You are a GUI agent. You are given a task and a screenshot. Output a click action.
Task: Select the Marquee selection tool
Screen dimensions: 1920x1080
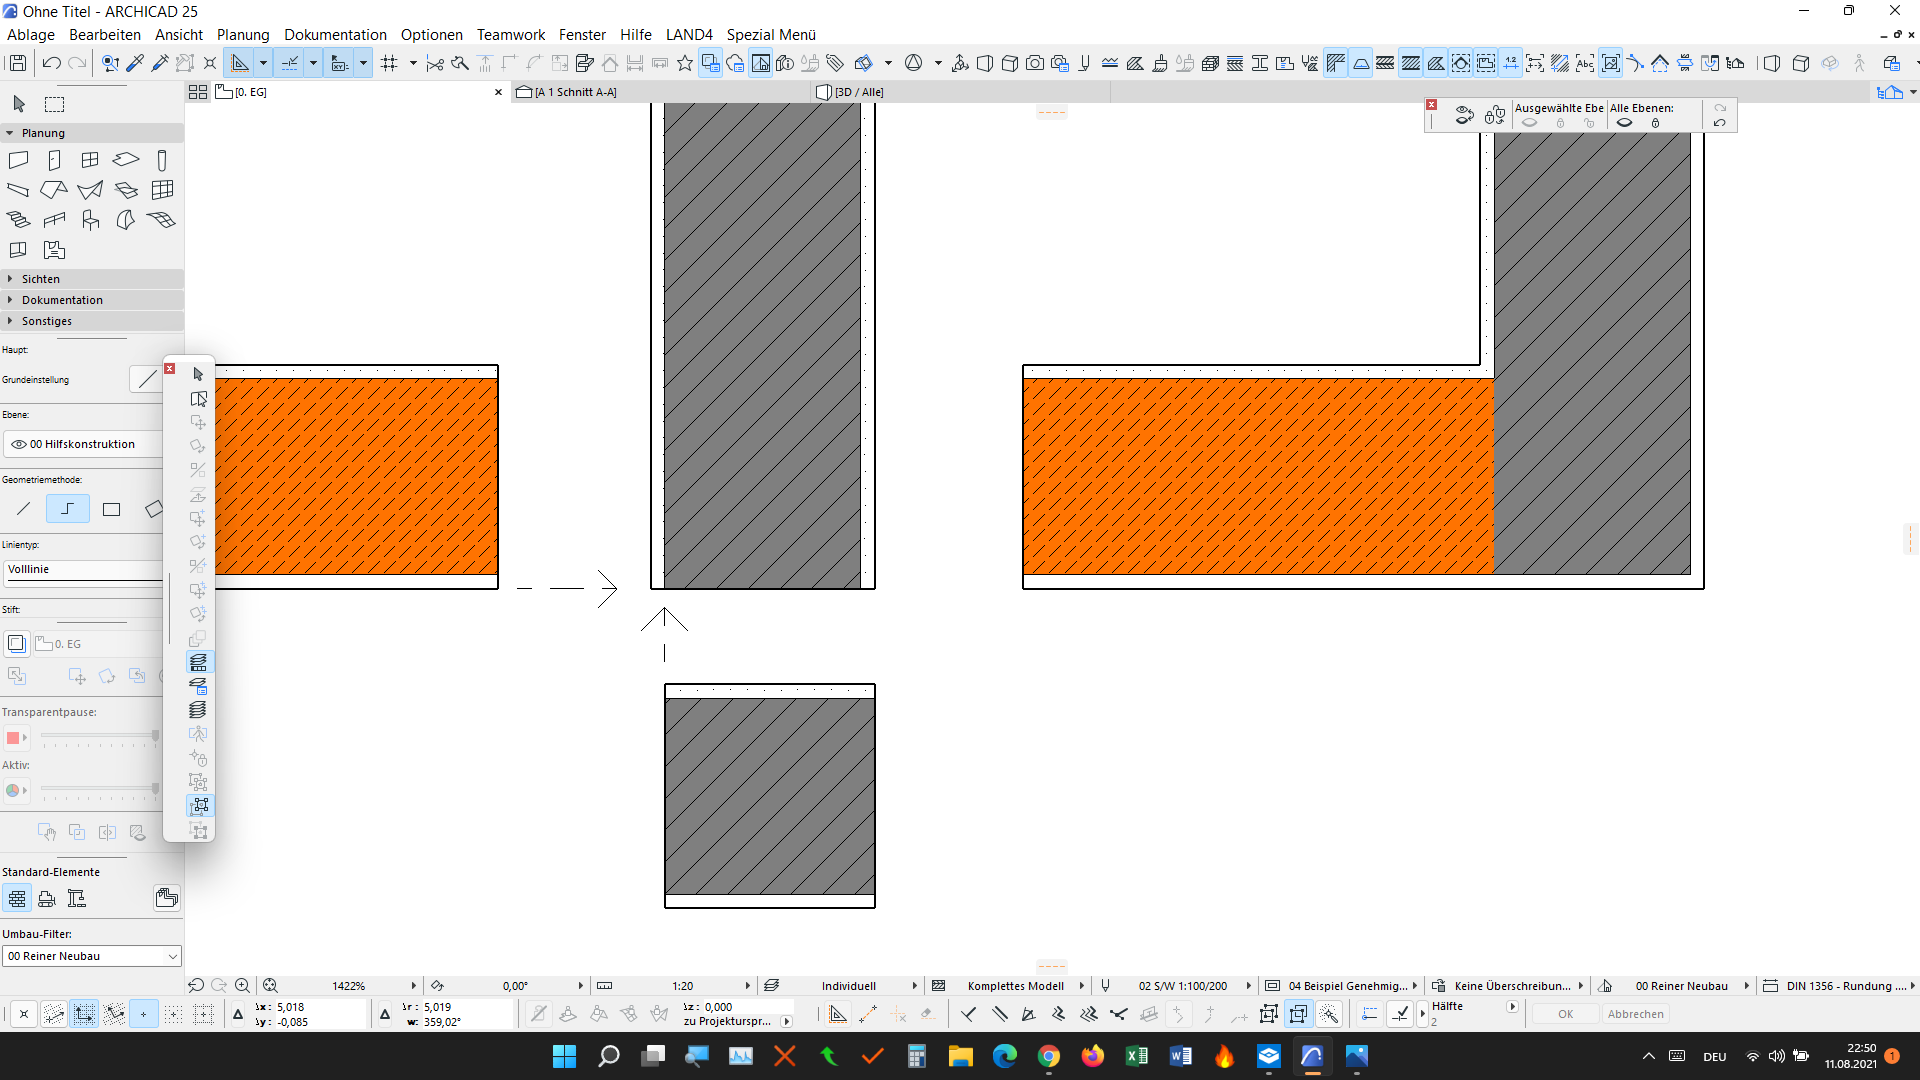[x=55, y=104]
